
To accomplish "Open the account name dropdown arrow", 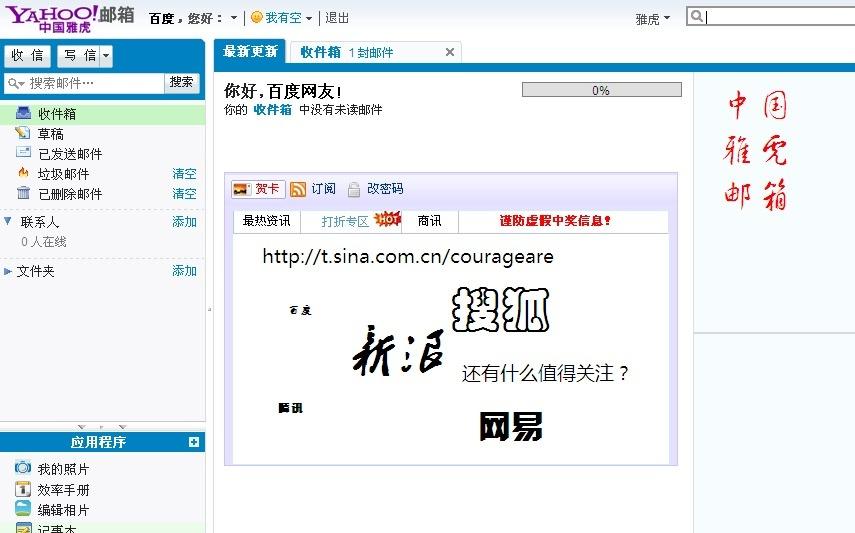I will click(234, 18).
